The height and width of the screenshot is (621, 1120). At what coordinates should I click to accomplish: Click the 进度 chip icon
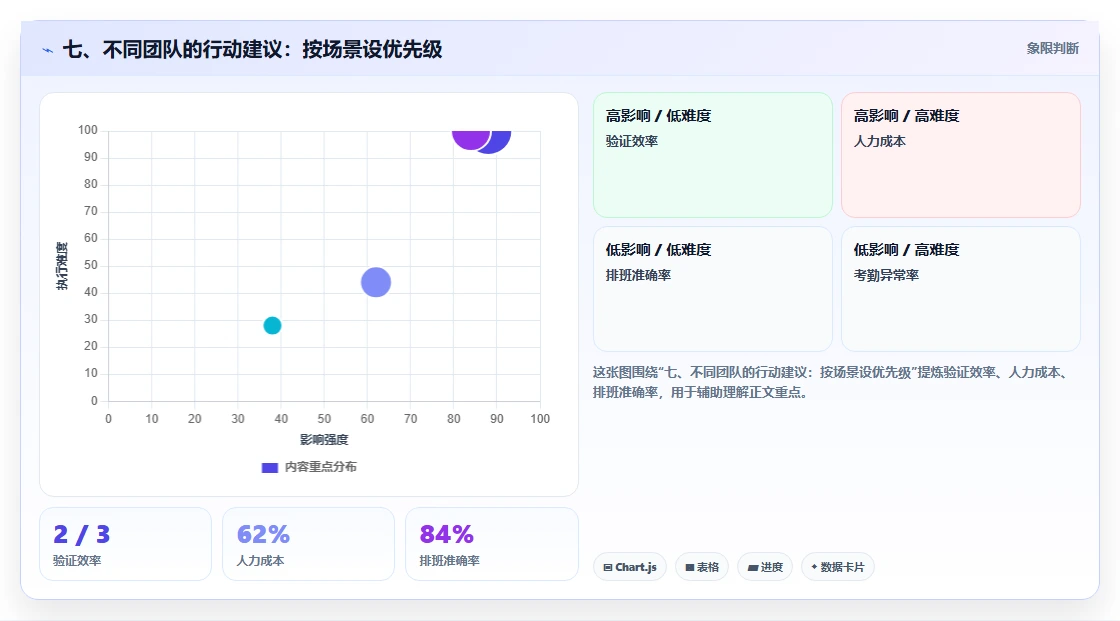pos(752,567)
